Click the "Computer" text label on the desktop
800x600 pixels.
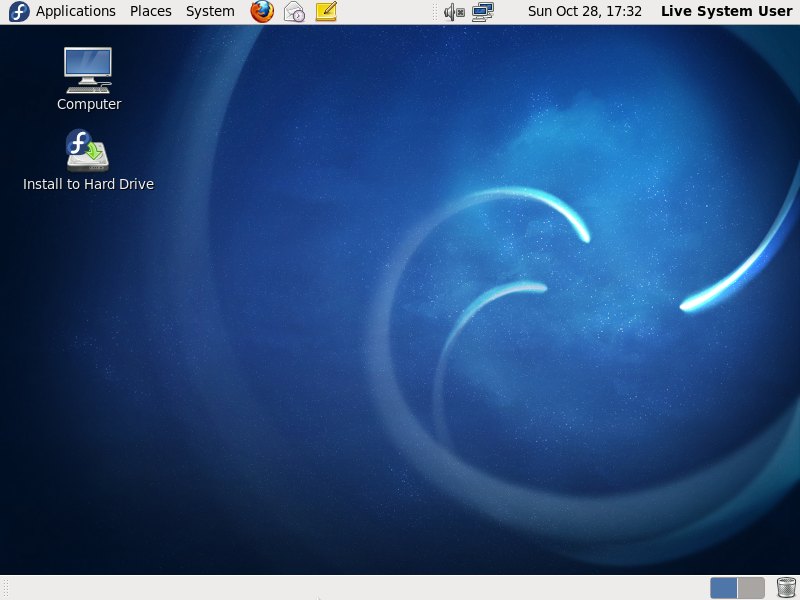pyautogui.click(x=89, y=104)
